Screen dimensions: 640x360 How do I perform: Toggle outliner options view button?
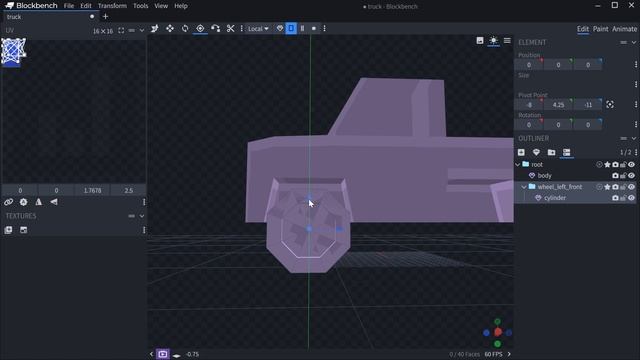[567, 152]
